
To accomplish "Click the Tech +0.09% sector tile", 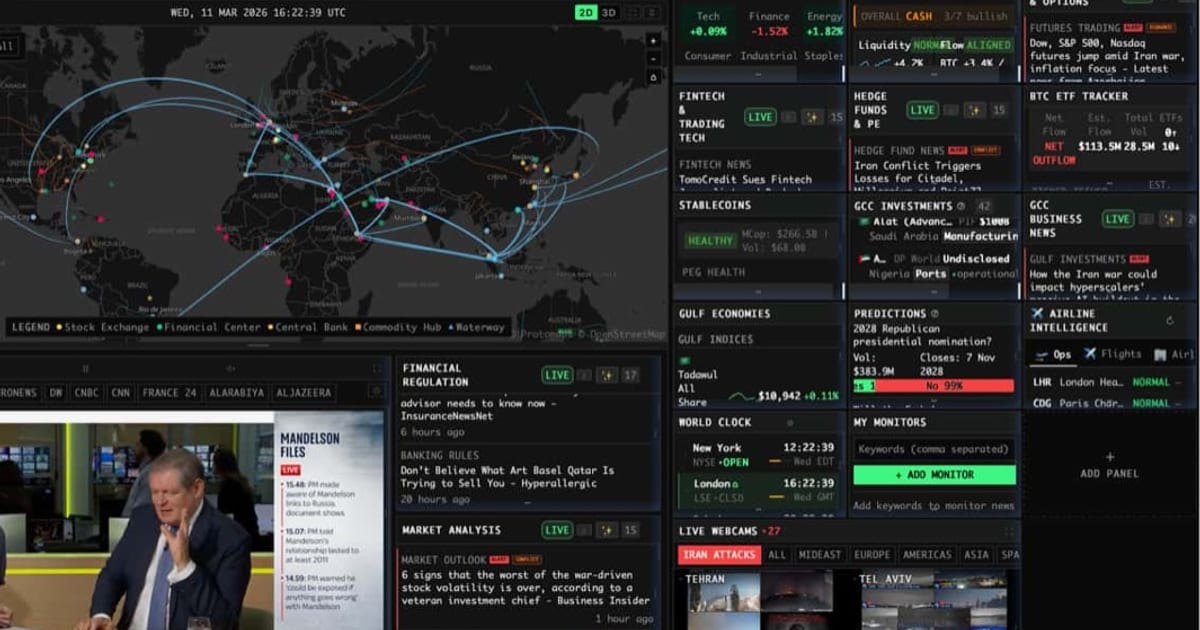I will coord(707,24).
